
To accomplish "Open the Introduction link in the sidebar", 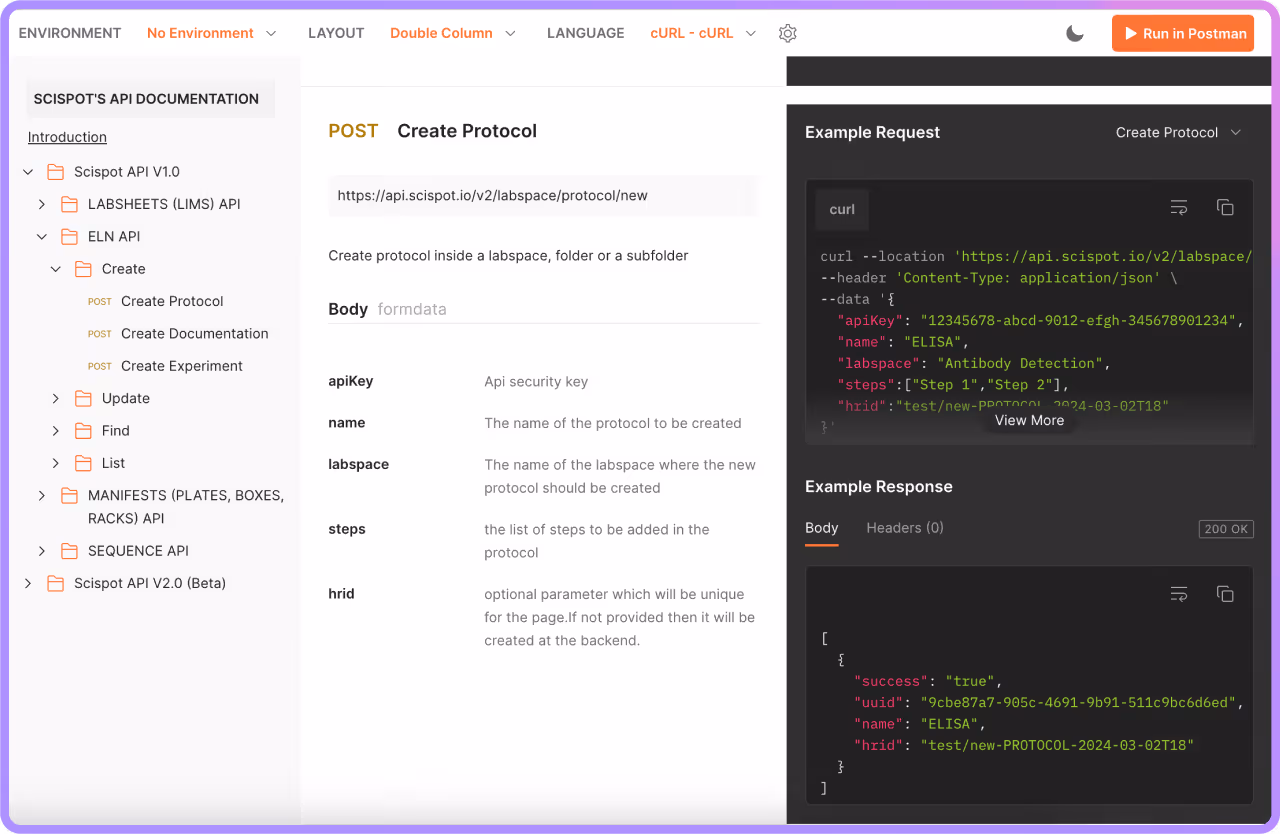I will point(67,137).
